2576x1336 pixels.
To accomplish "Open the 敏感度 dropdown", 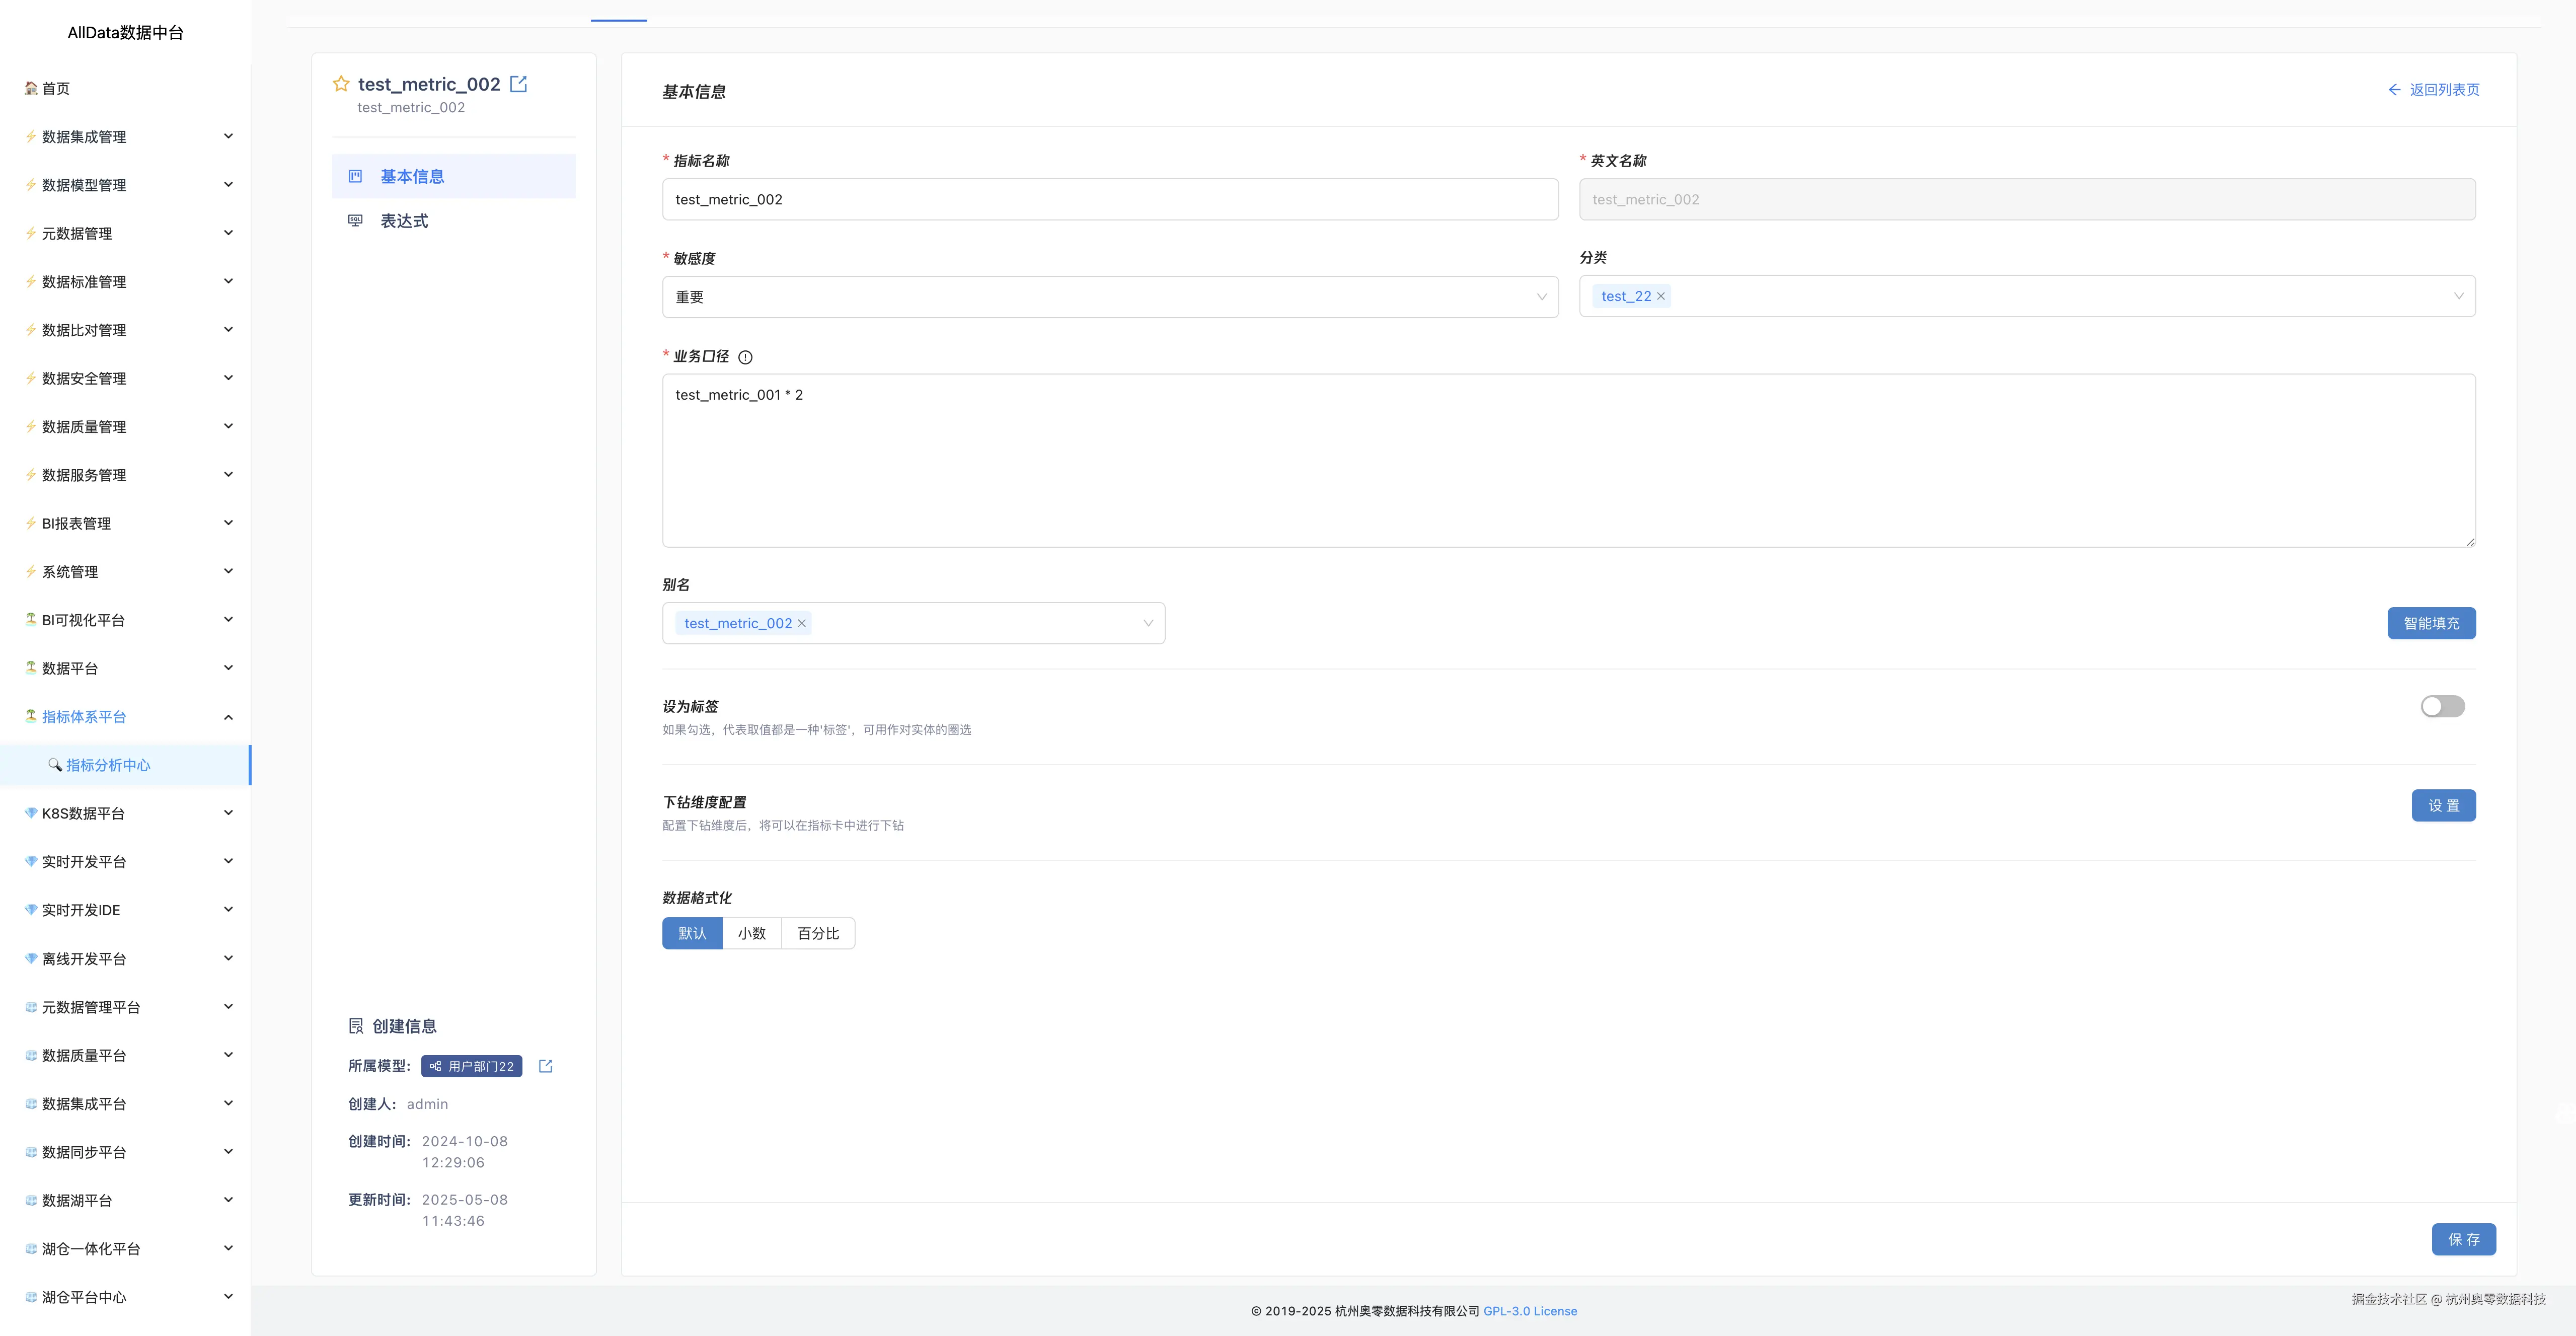I will tap(1110, 297).
